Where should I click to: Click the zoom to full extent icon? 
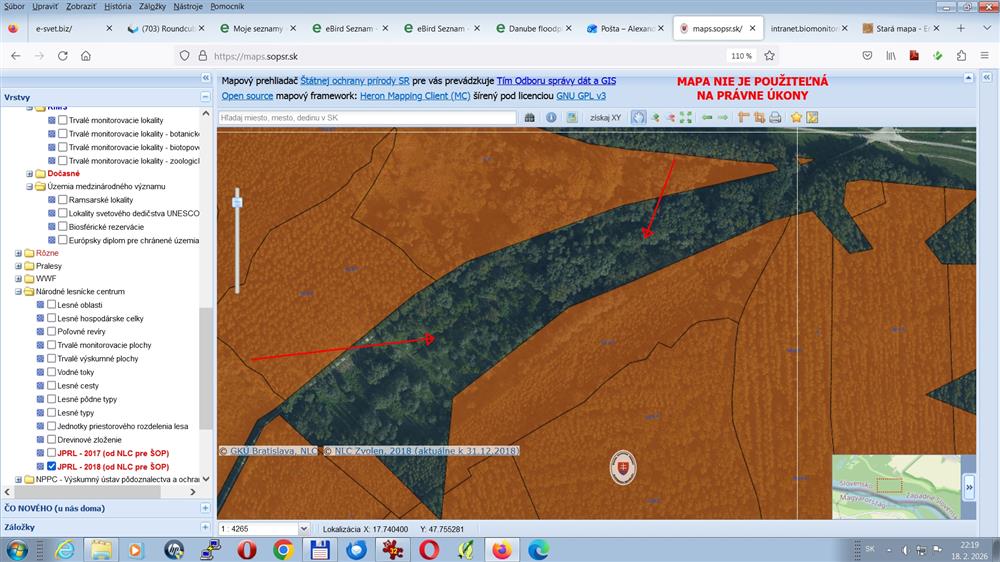click(686, 117)
